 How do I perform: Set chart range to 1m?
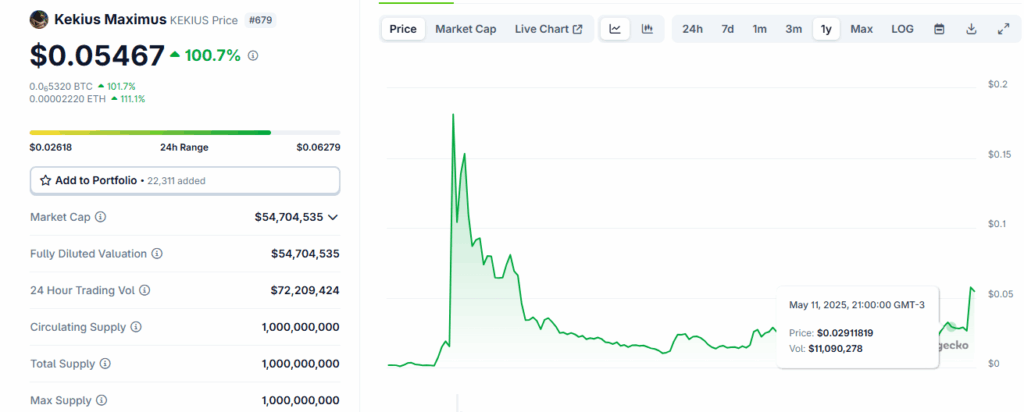(760, 29)
